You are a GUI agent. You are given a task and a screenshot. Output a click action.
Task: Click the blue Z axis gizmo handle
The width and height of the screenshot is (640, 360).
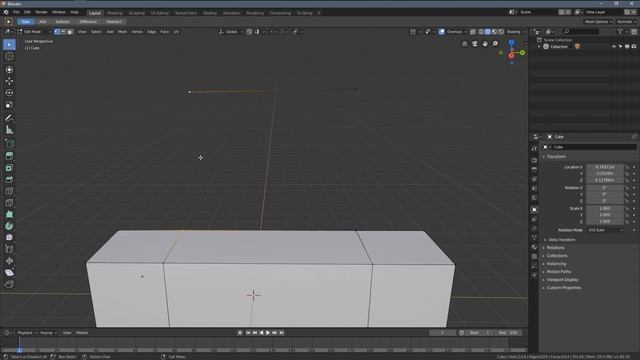(x=511, y=42)
